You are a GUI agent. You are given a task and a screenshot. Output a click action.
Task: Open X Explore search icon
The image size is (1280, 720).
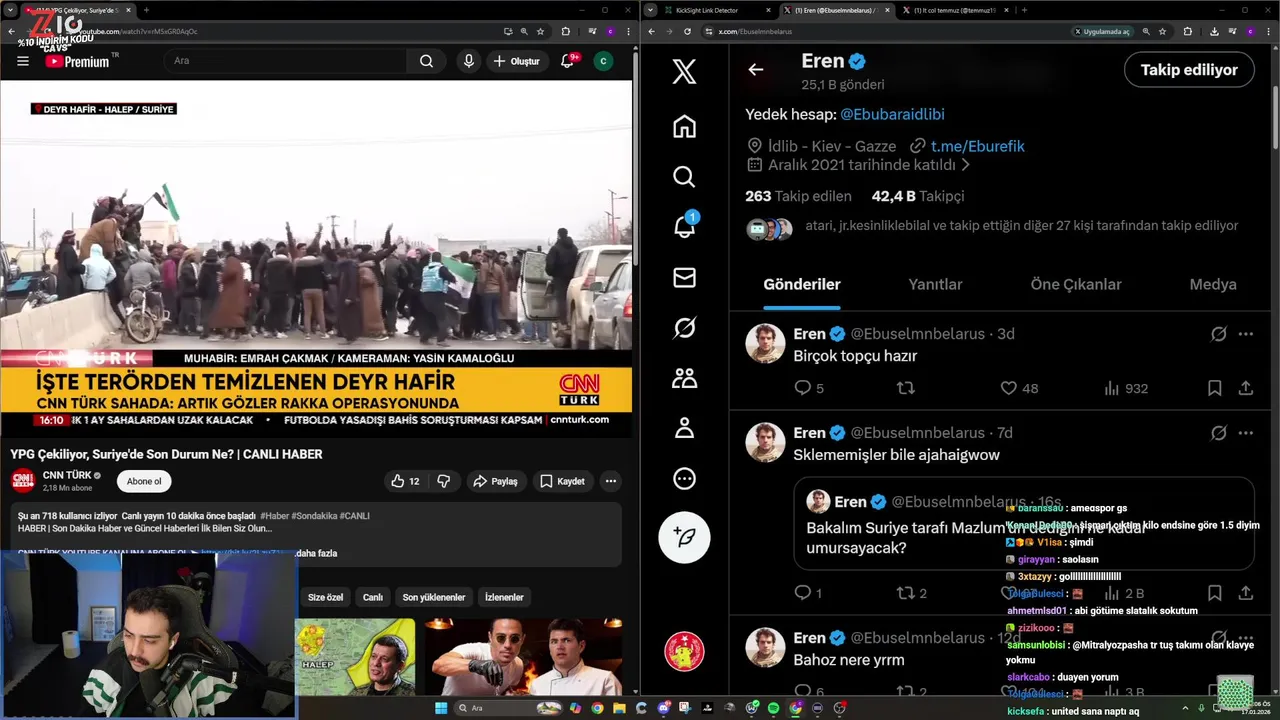[x=684, y=177]
